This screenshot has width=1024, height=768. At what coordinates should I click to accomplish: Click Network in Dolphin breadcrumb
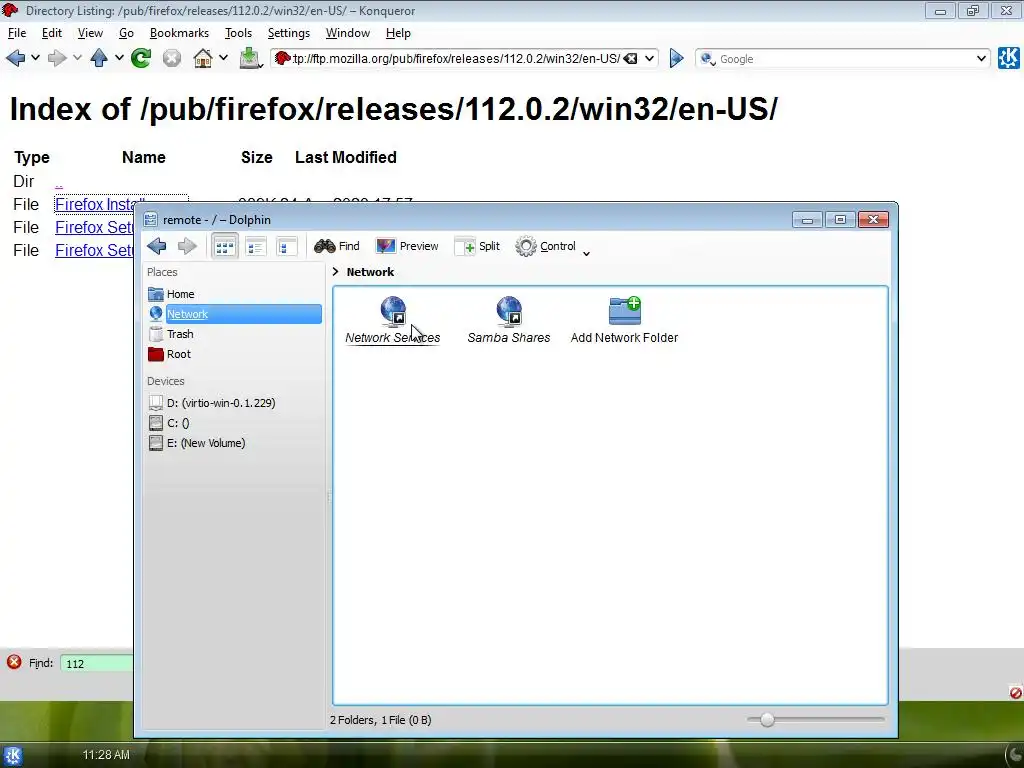point(370,272)
